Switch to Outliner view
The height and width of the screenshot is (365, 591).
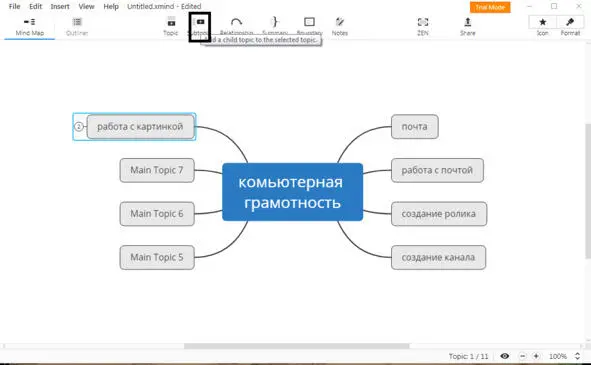pos(77,26)
